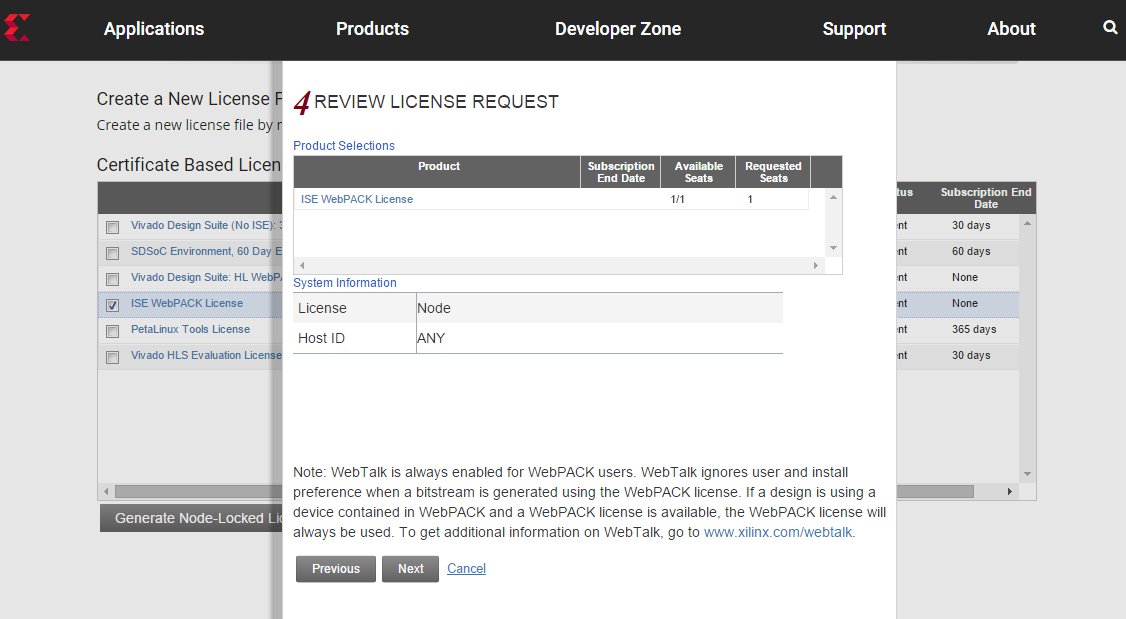This screenshot has width=1126, height=619.
Task: Click the Vivado HLS Evaluation License link
Action: 205,355
